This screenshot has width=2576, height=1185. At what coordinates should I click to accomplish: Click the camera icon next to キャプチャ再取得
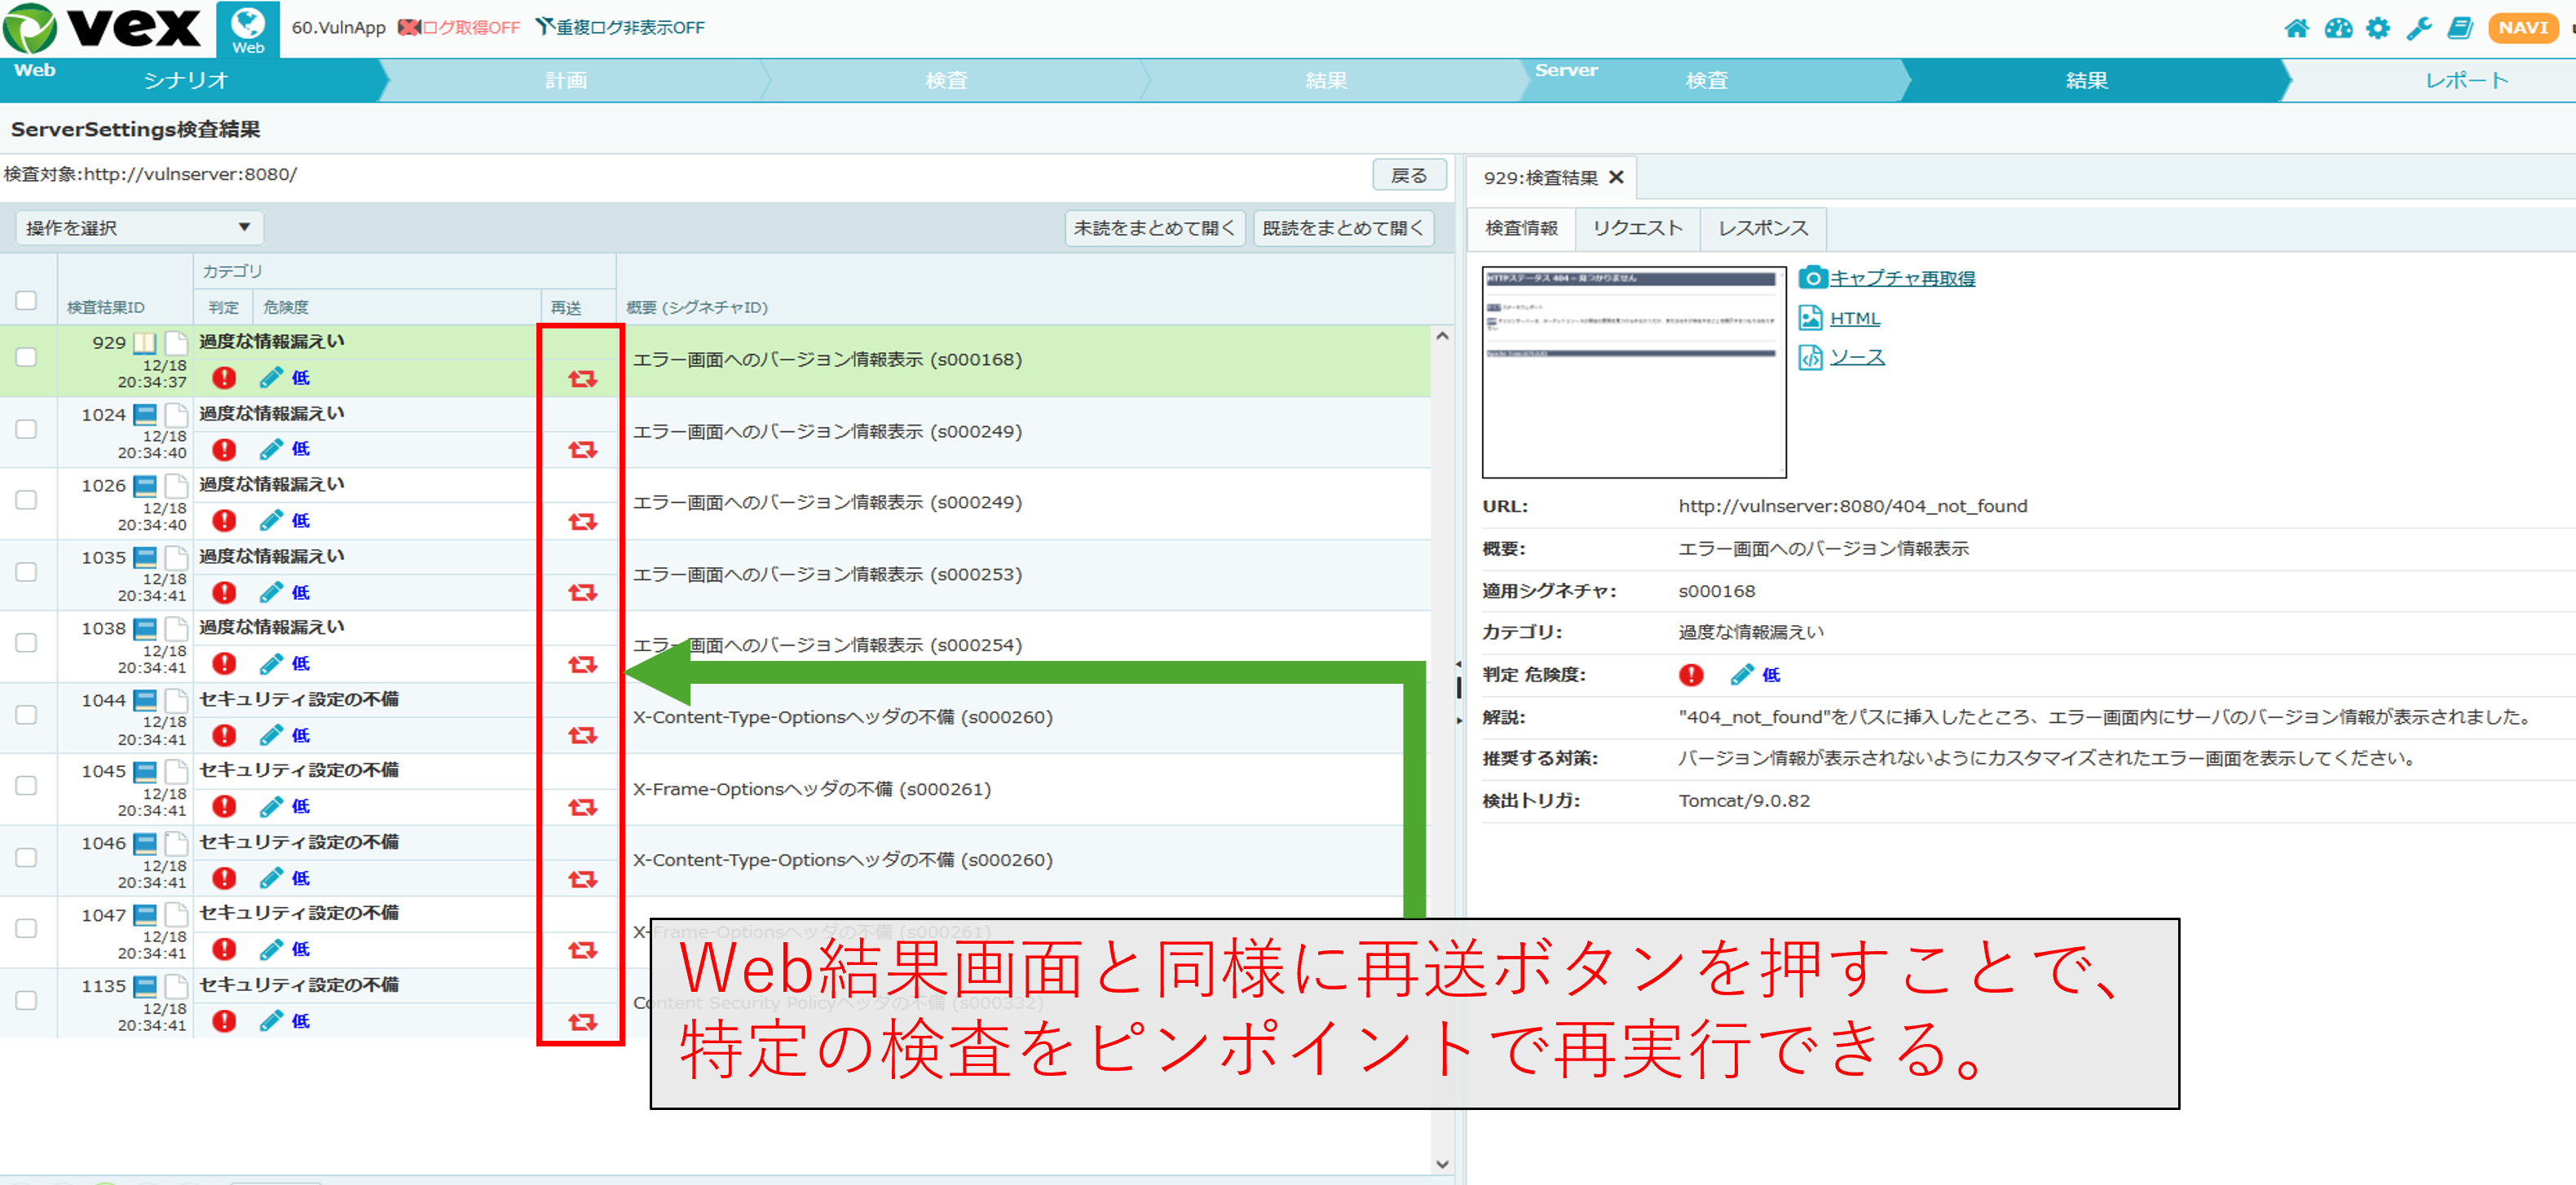point(1813,277)
